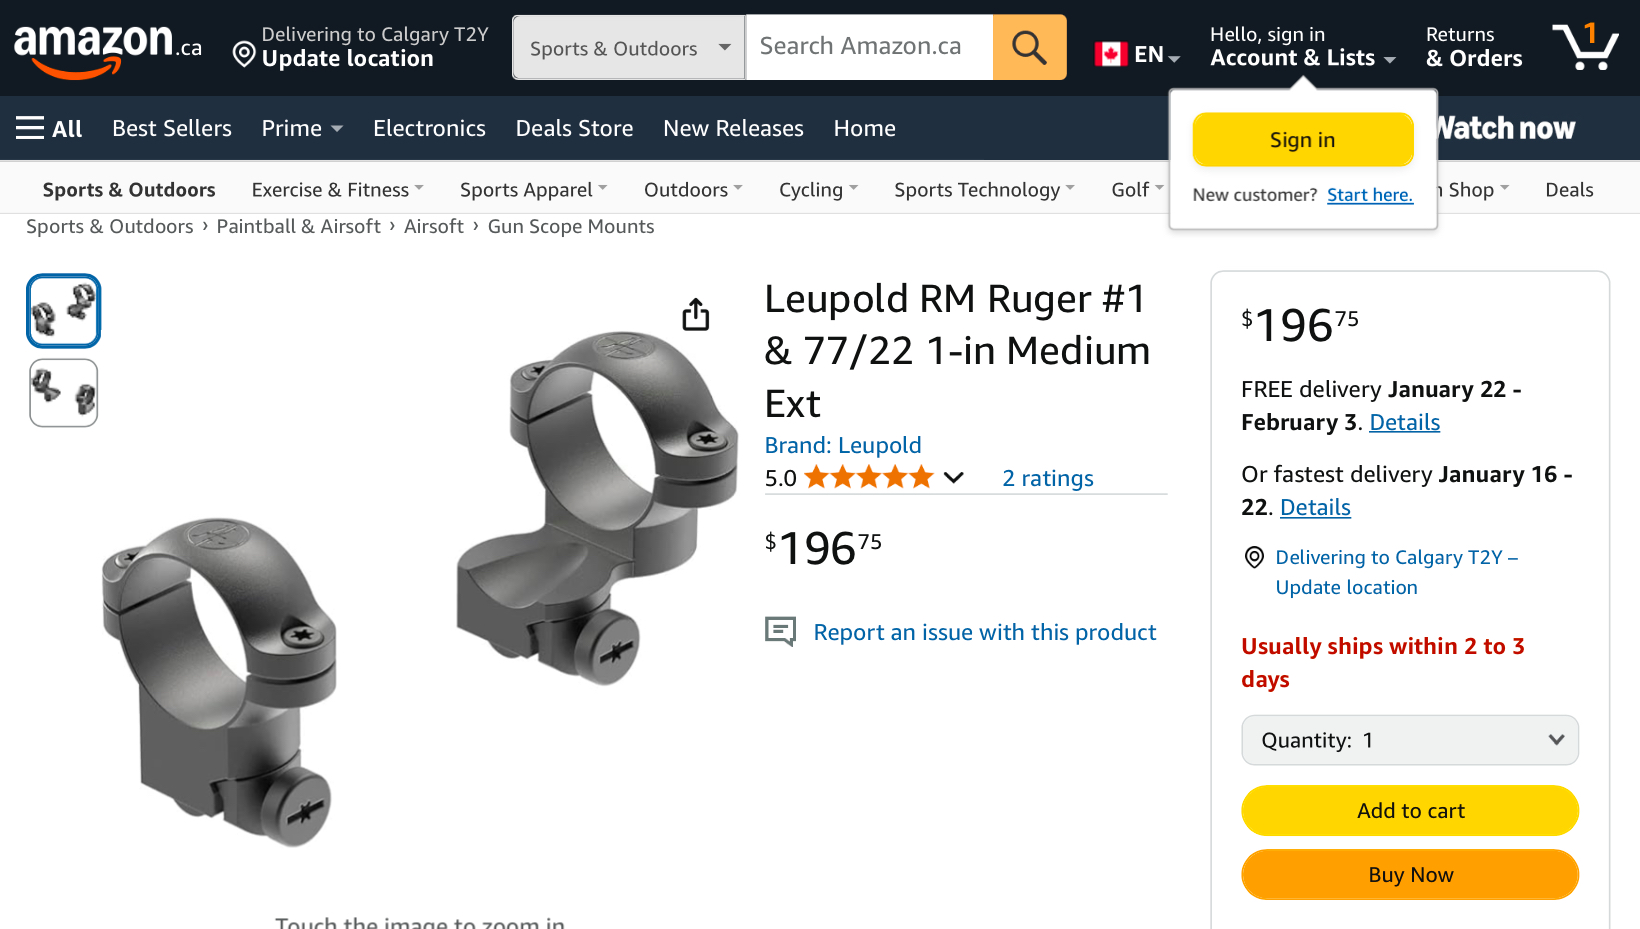Click the Sign in button

click(1302, 139)
